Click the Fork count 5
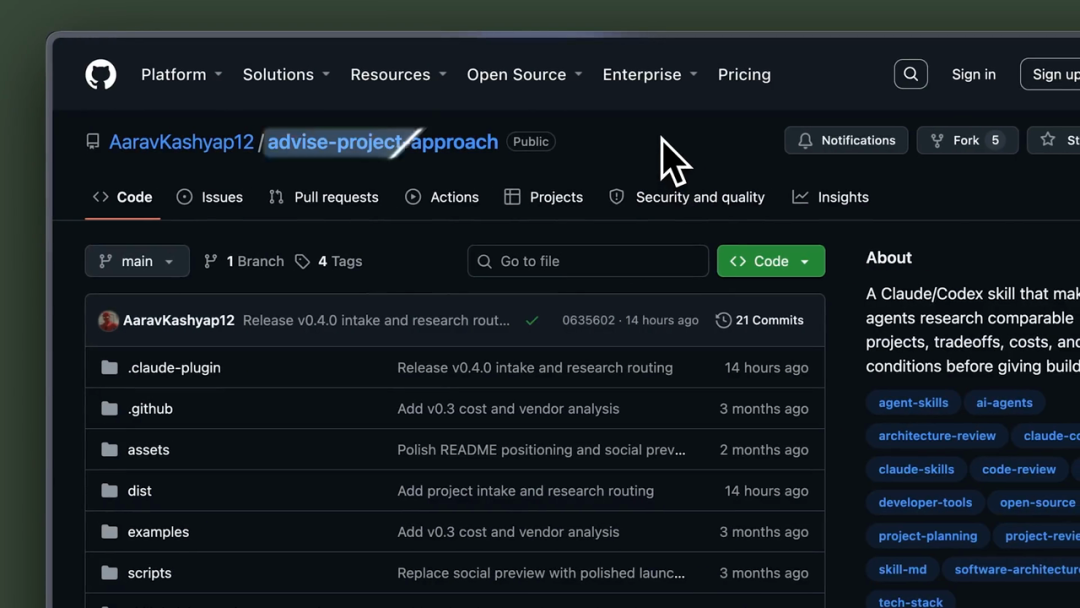The height and width of the screenshot is (608, 1080). (995, 140)
